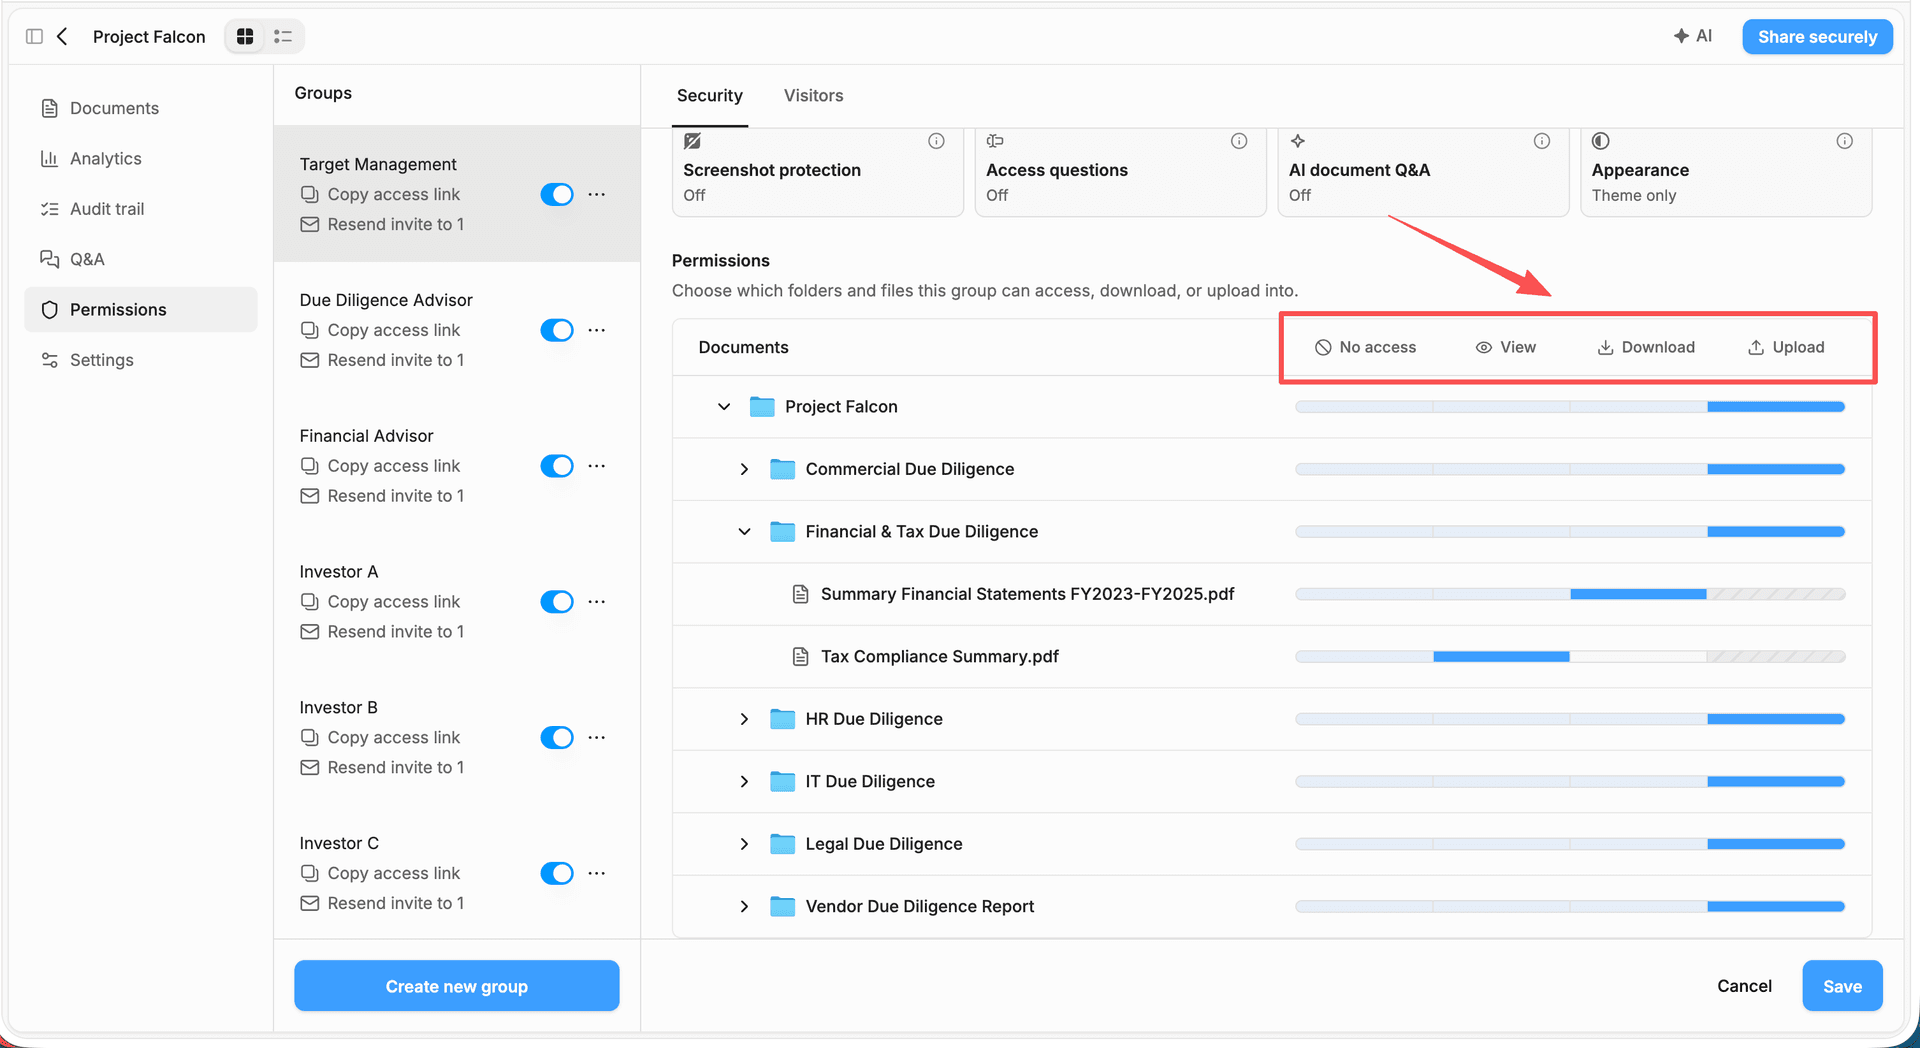Open the AI assistant sparkle button

(1693, 36)
